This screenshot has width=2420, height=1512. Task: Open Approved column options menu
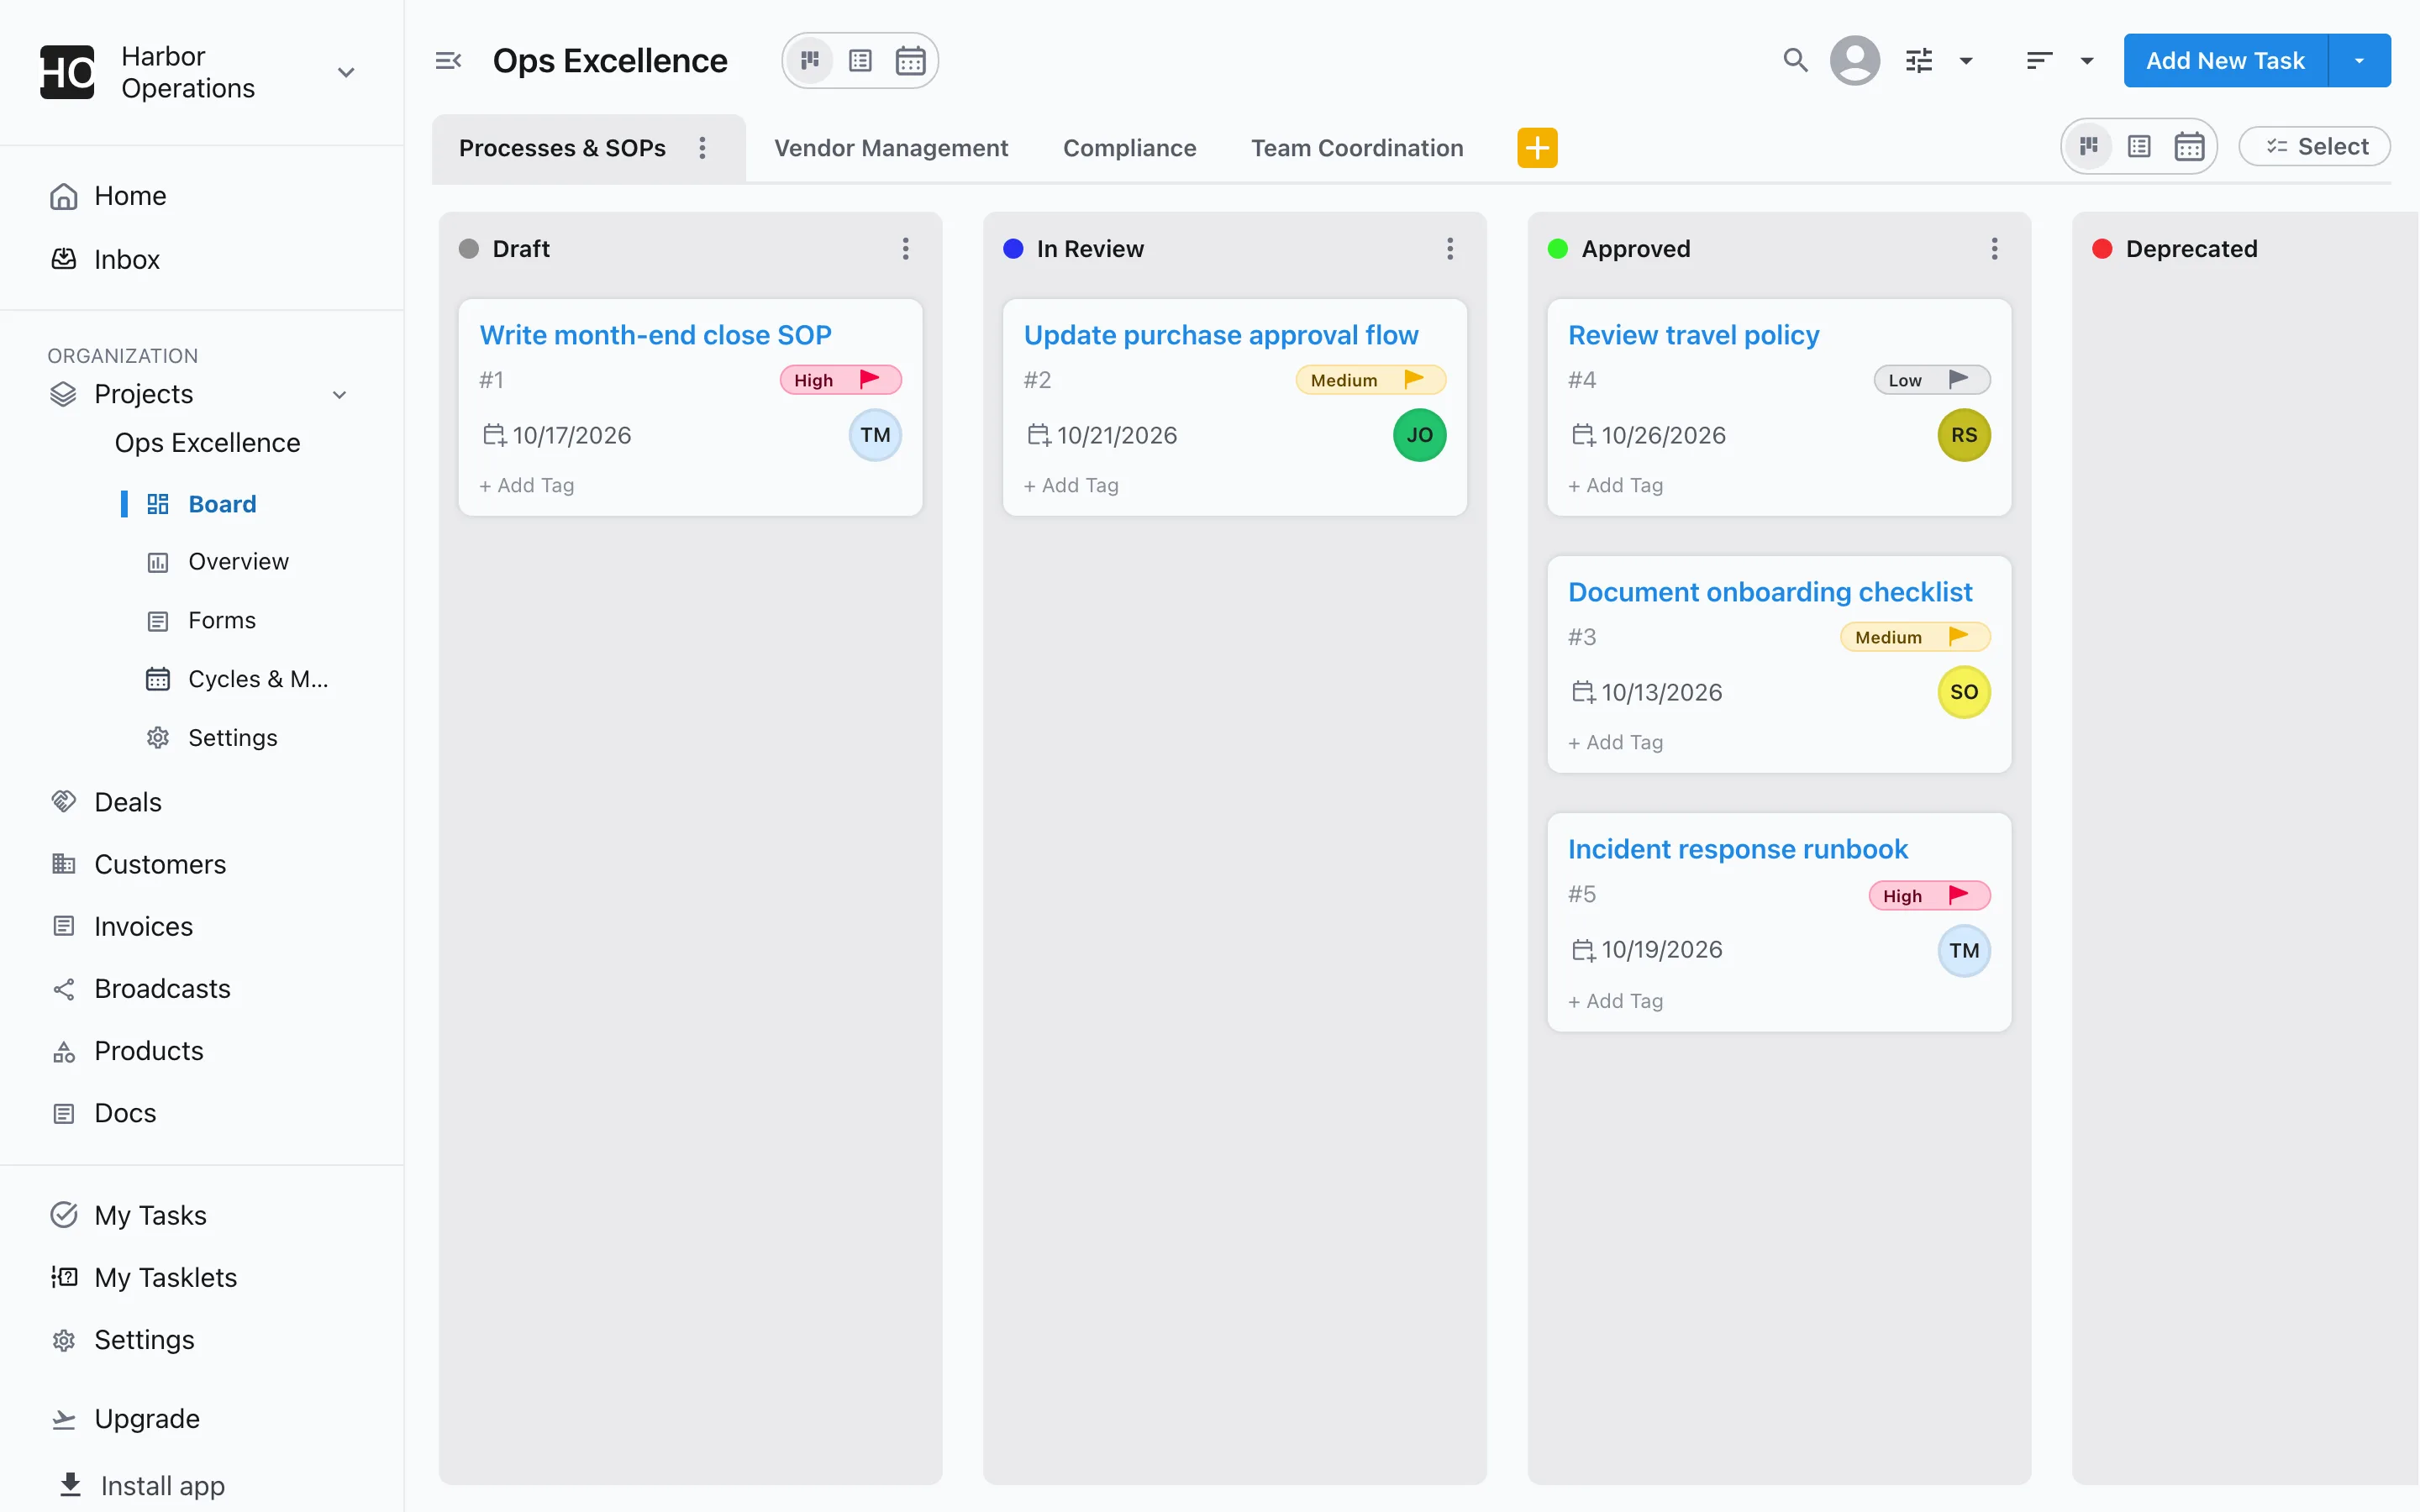click(1995, 249)
